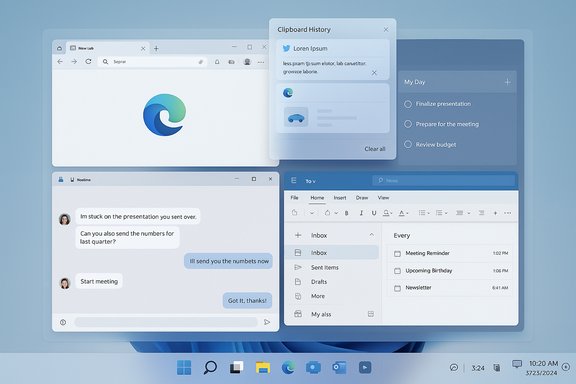Open the Meeting Reminder email
The width and height of the screenshot is (576, 384).
coord(450,253)
